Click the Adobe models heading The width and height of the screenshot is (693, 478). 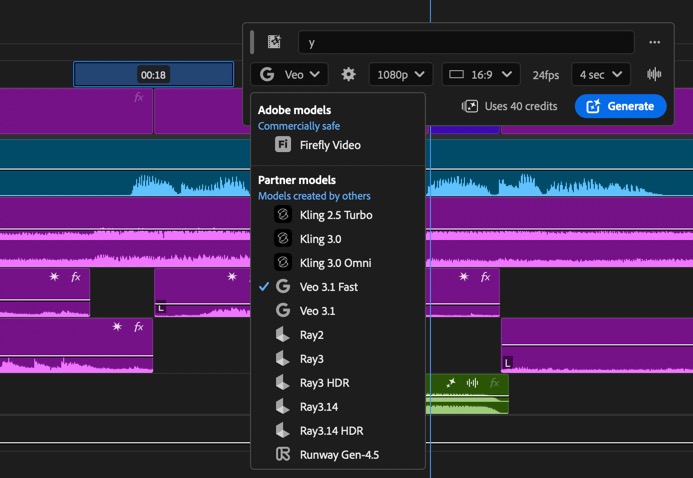(294, 110)
